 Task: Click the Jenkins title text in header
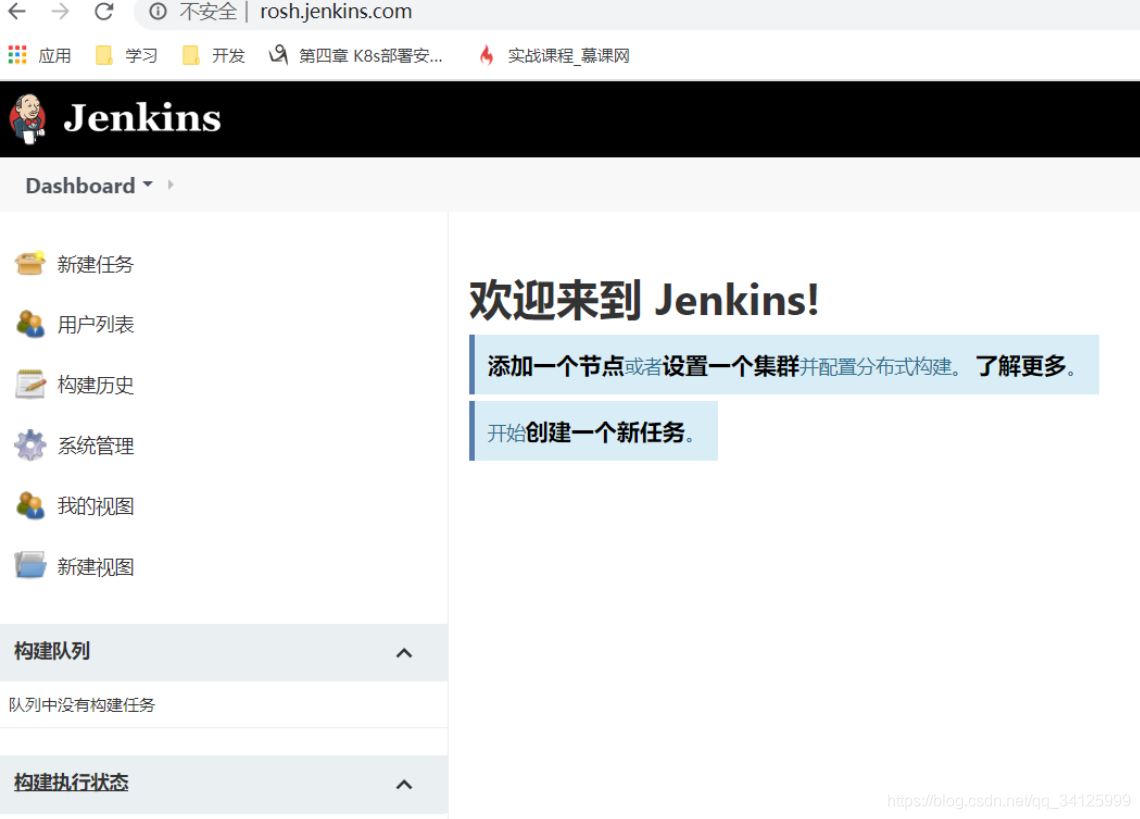coord(142,118)
